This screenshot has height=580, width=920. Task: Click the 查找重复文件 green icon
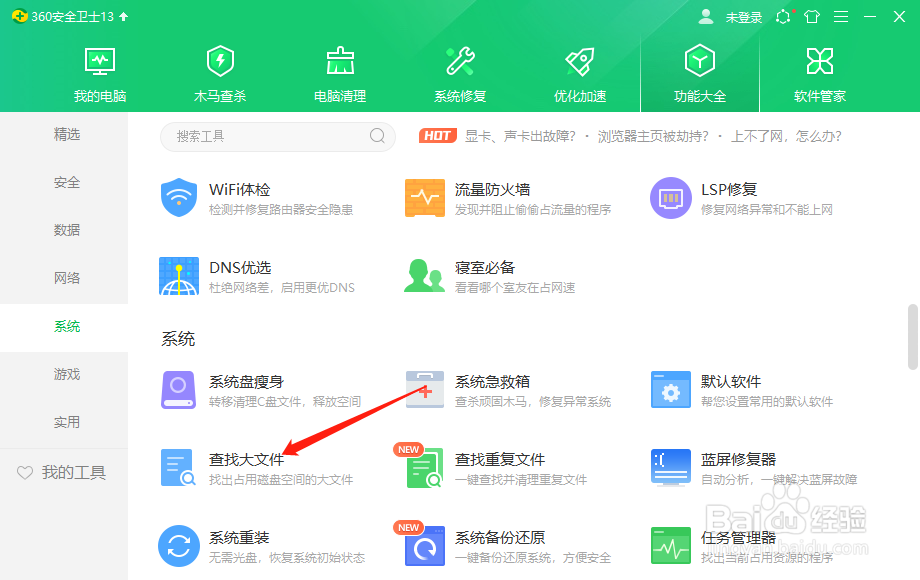pos(425,467)
